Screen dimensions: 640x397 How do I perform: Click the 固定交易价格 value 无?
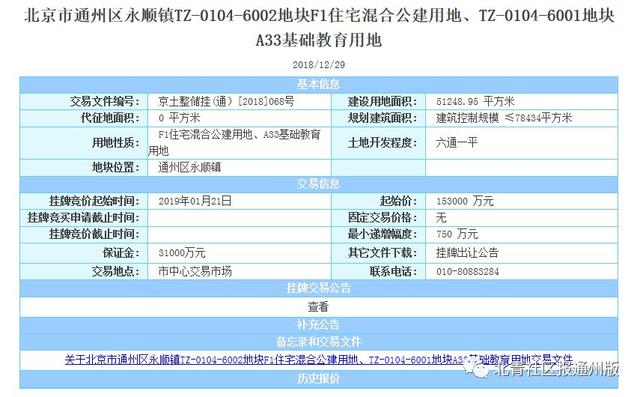coord(441,217)
